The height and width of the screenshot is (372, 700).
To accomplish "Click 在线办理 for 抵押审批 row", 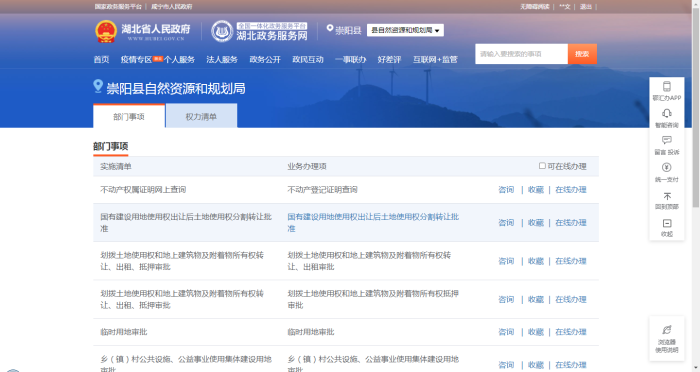I will click(x=571, y=299).
